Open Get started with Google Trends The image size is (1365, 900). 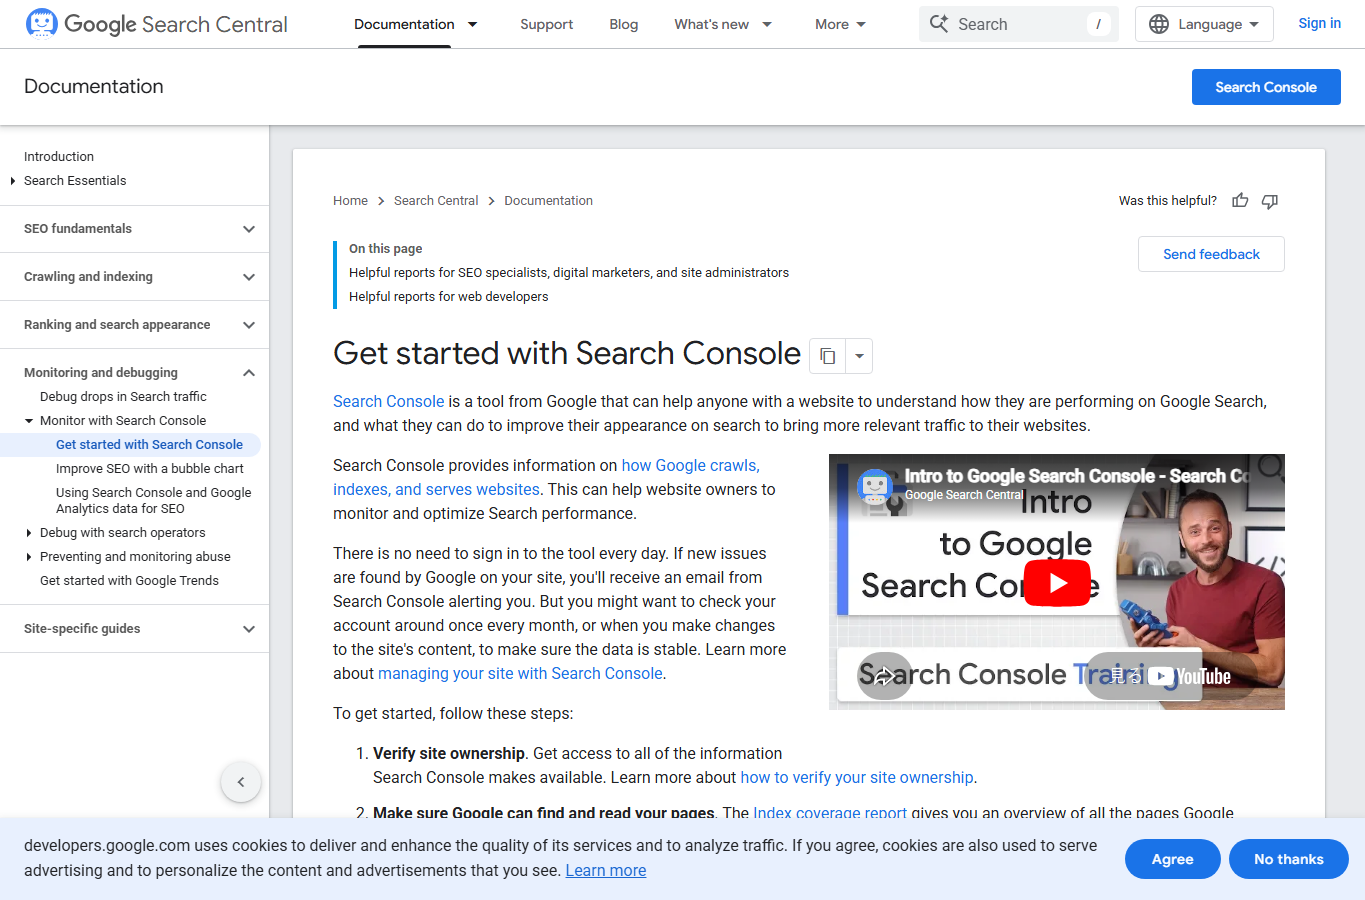pos(129,581)
